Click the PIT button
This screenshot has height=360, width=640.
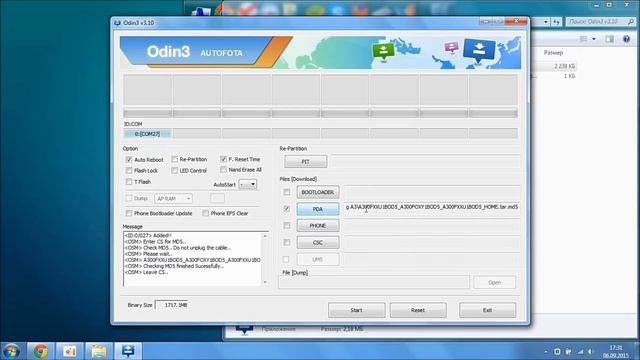click(x=305, y=162)
